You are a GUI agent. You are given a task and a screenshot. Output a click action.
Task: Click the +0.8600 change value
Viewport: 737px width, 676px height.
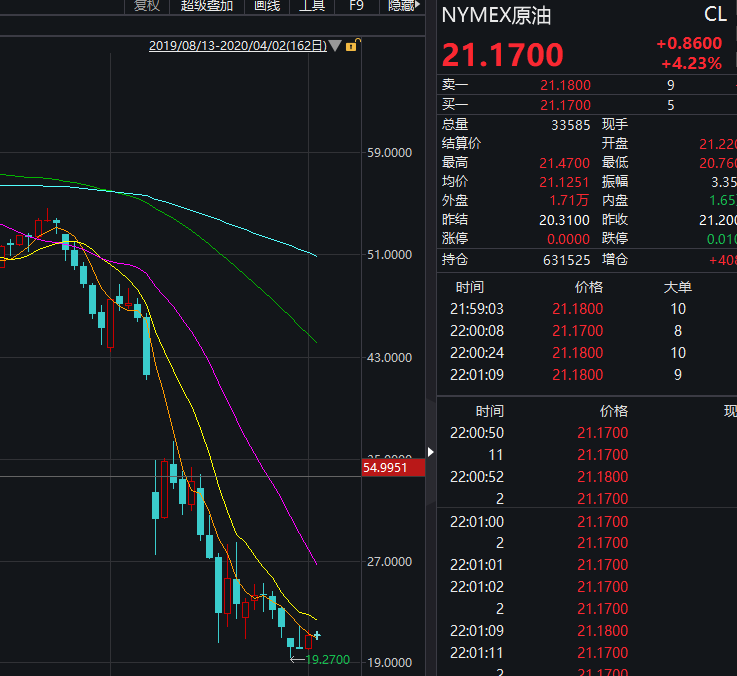pyautogui.click(x=689, y=43)
